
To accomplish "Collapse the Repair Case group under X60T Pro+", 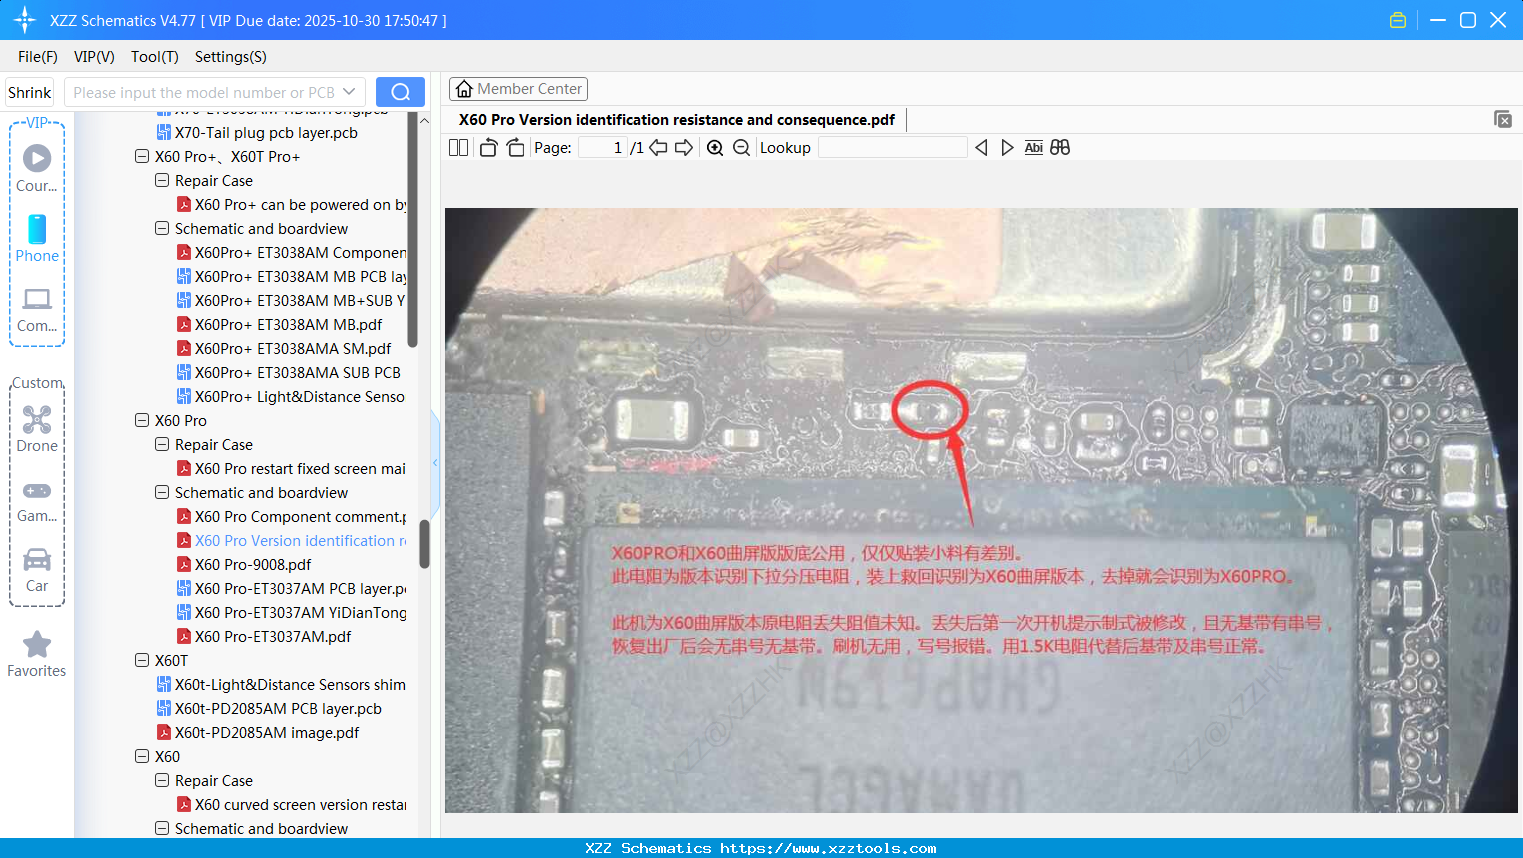I will click(x=161, y=180).
